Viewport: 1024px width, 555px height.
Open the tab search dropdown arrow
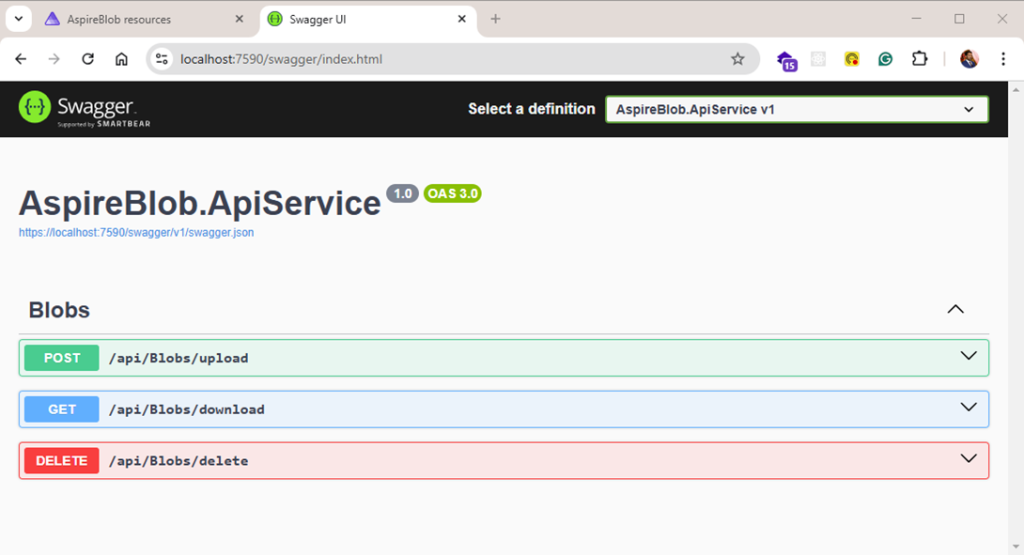[x=19, y=19]
